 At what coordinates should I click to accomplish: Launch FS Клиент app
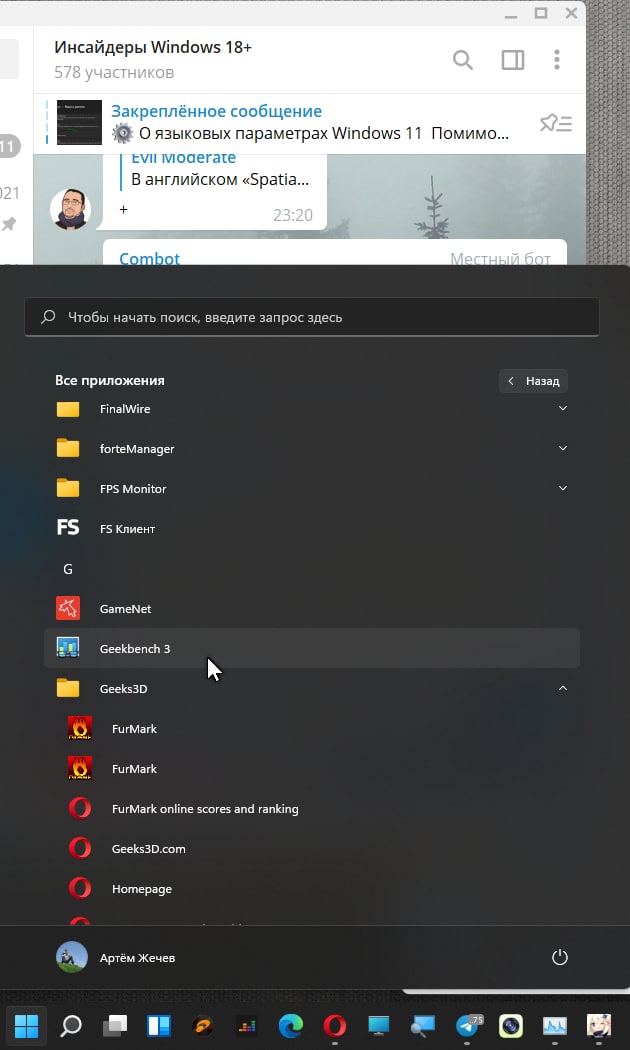312,528
